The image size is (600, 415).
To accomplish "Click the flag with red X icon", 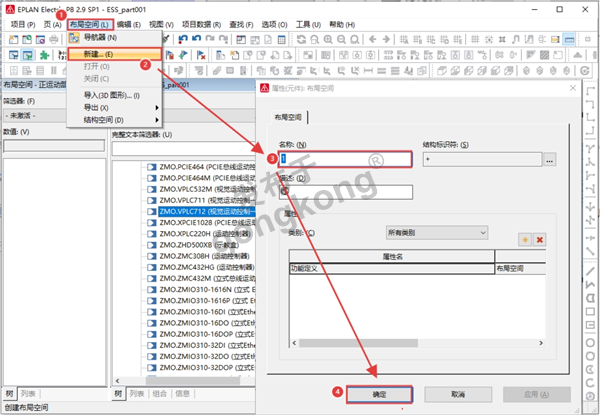I will click(201, 55).
